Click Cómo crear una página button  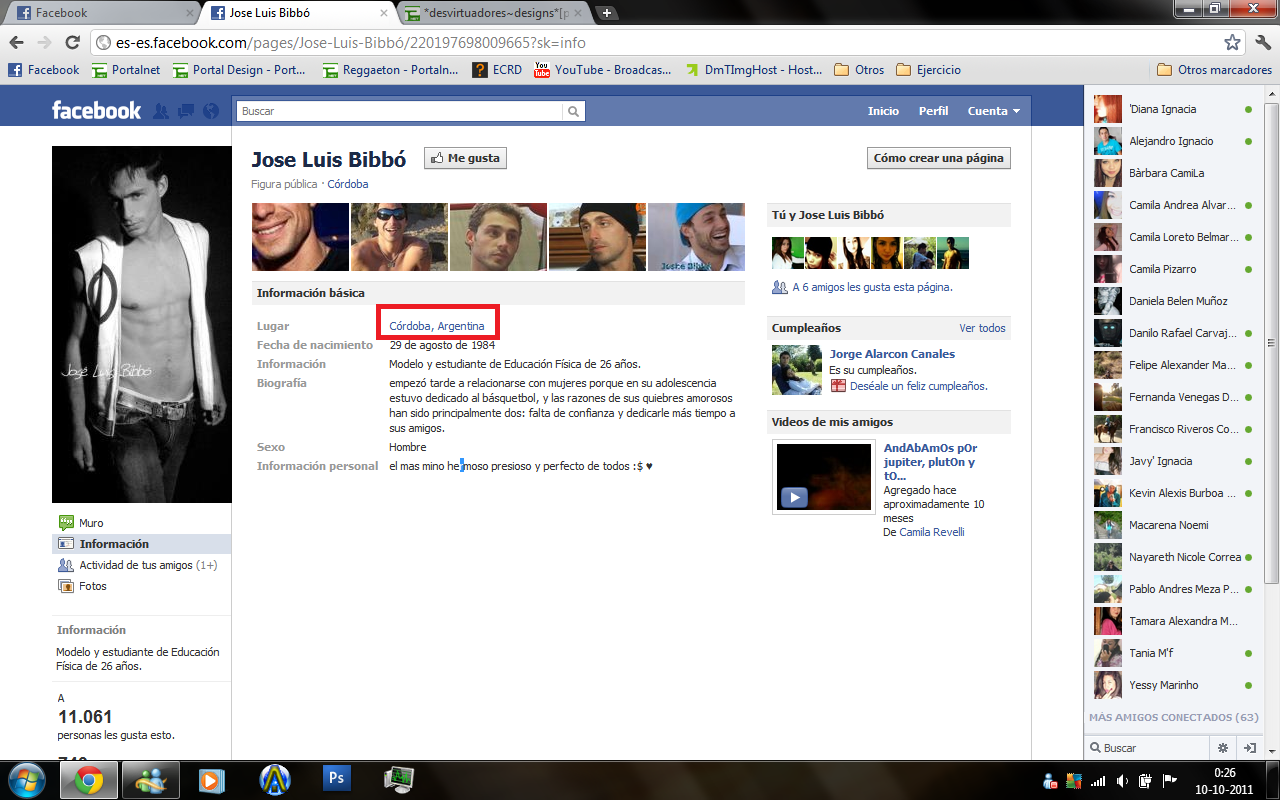click(938, 158)
